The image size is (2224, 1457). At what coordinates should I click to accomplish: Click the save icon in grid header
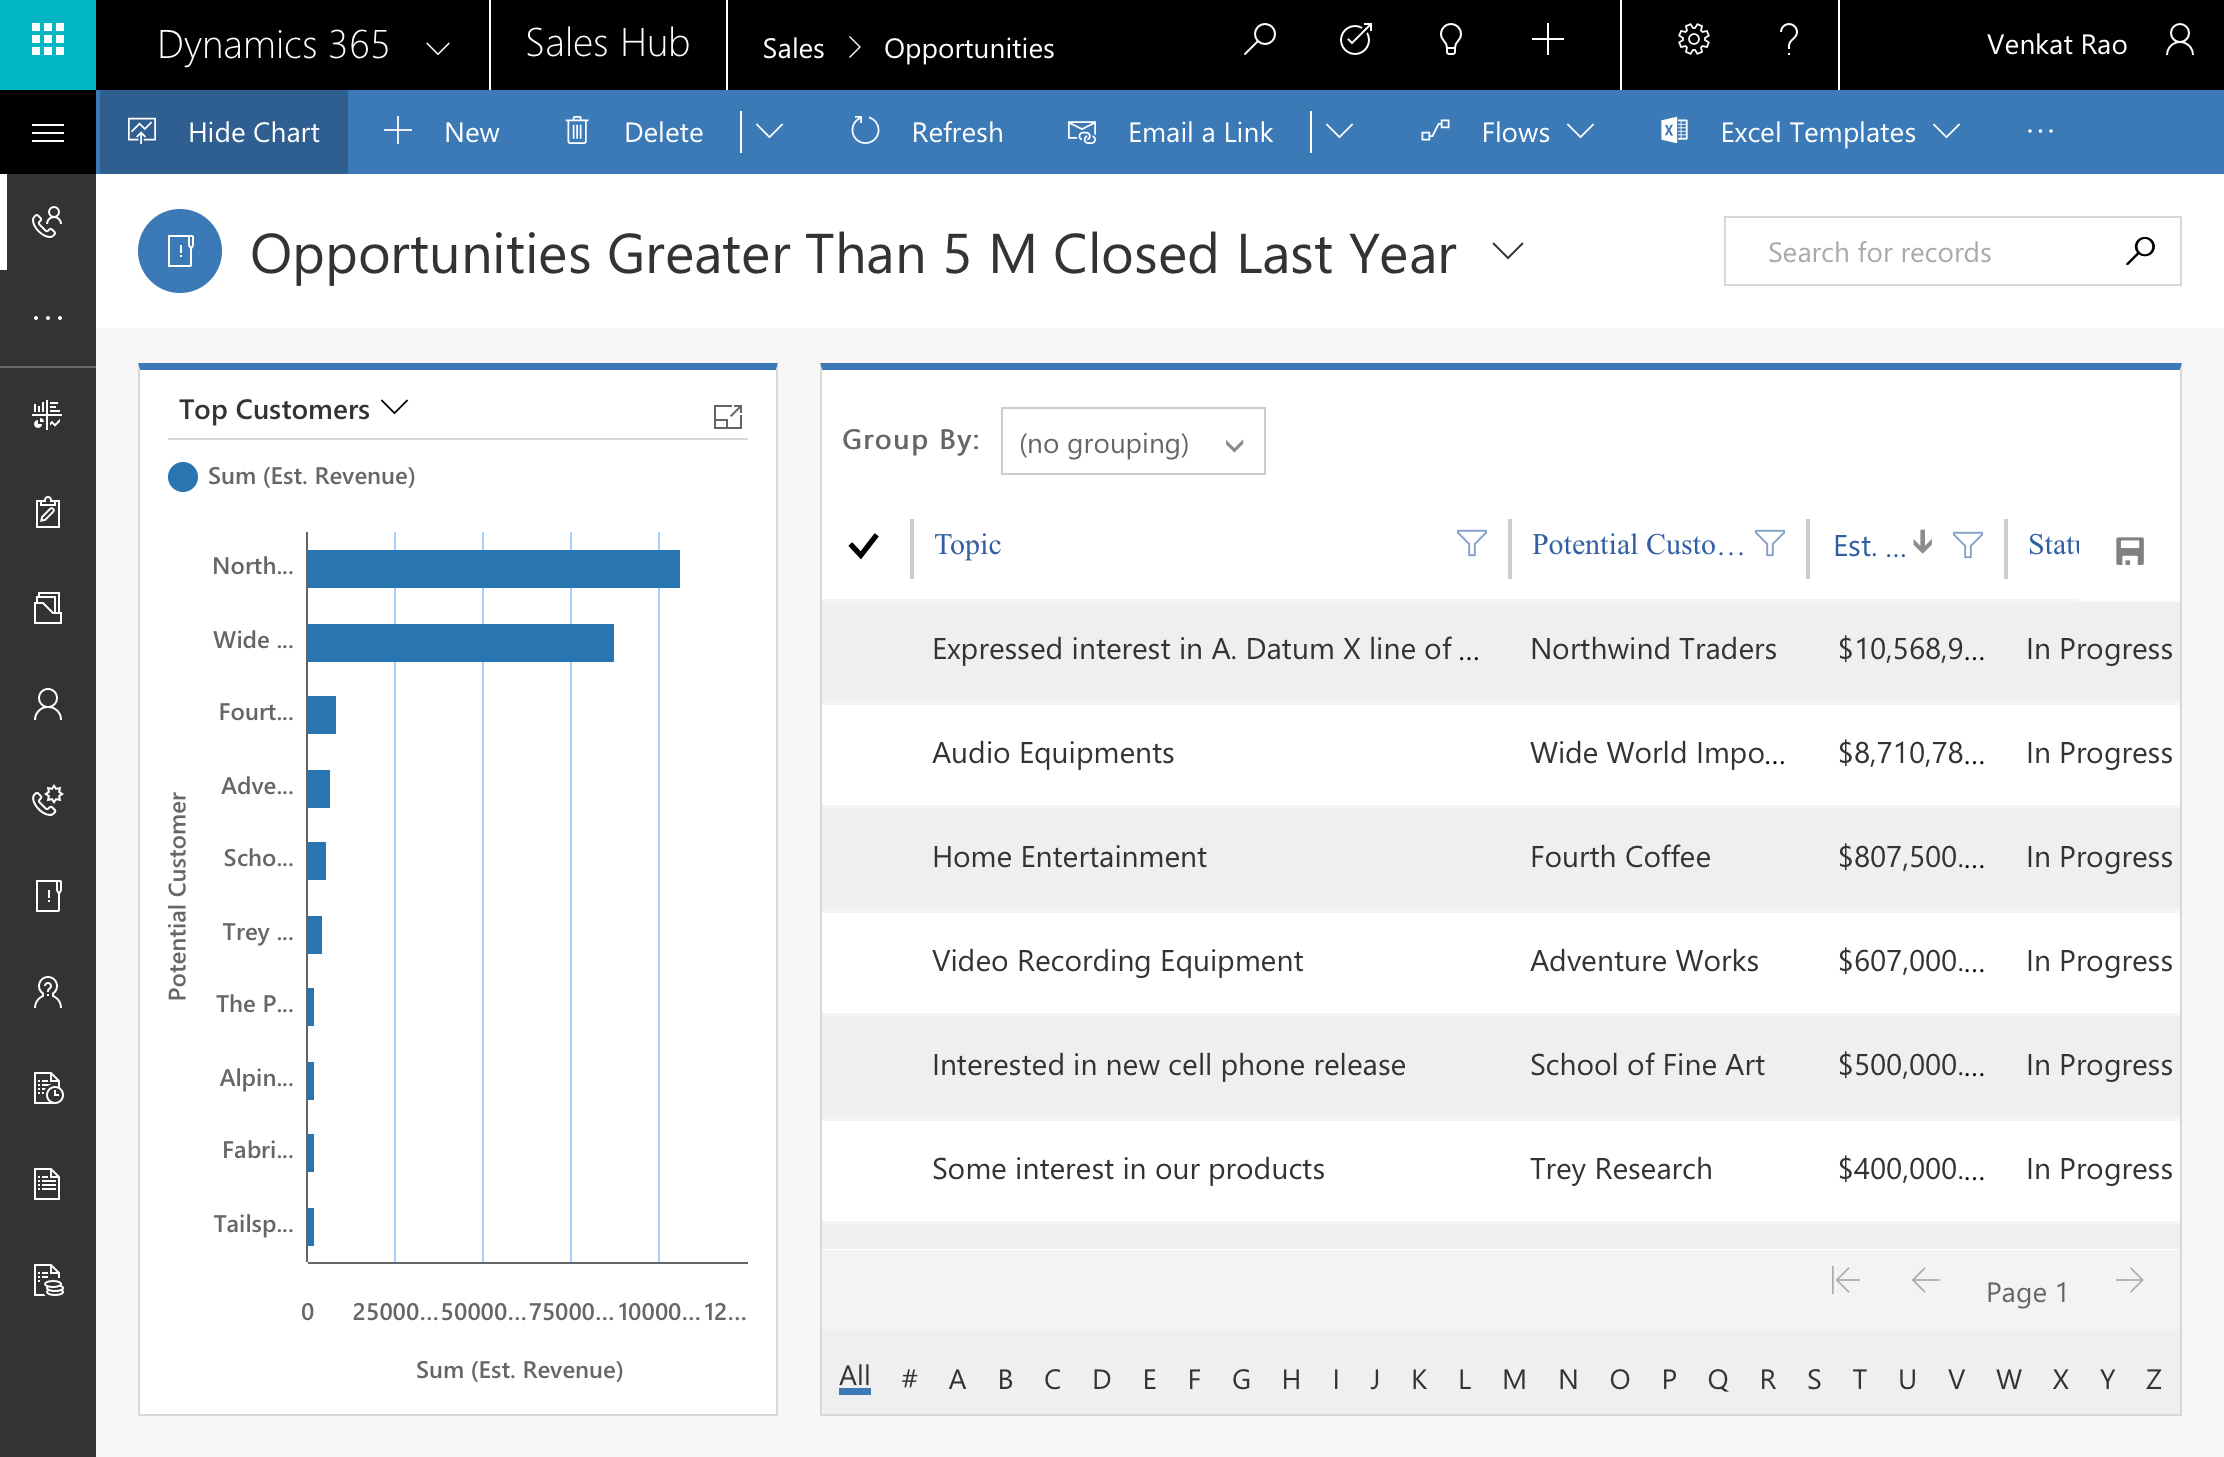(2129, 550)
